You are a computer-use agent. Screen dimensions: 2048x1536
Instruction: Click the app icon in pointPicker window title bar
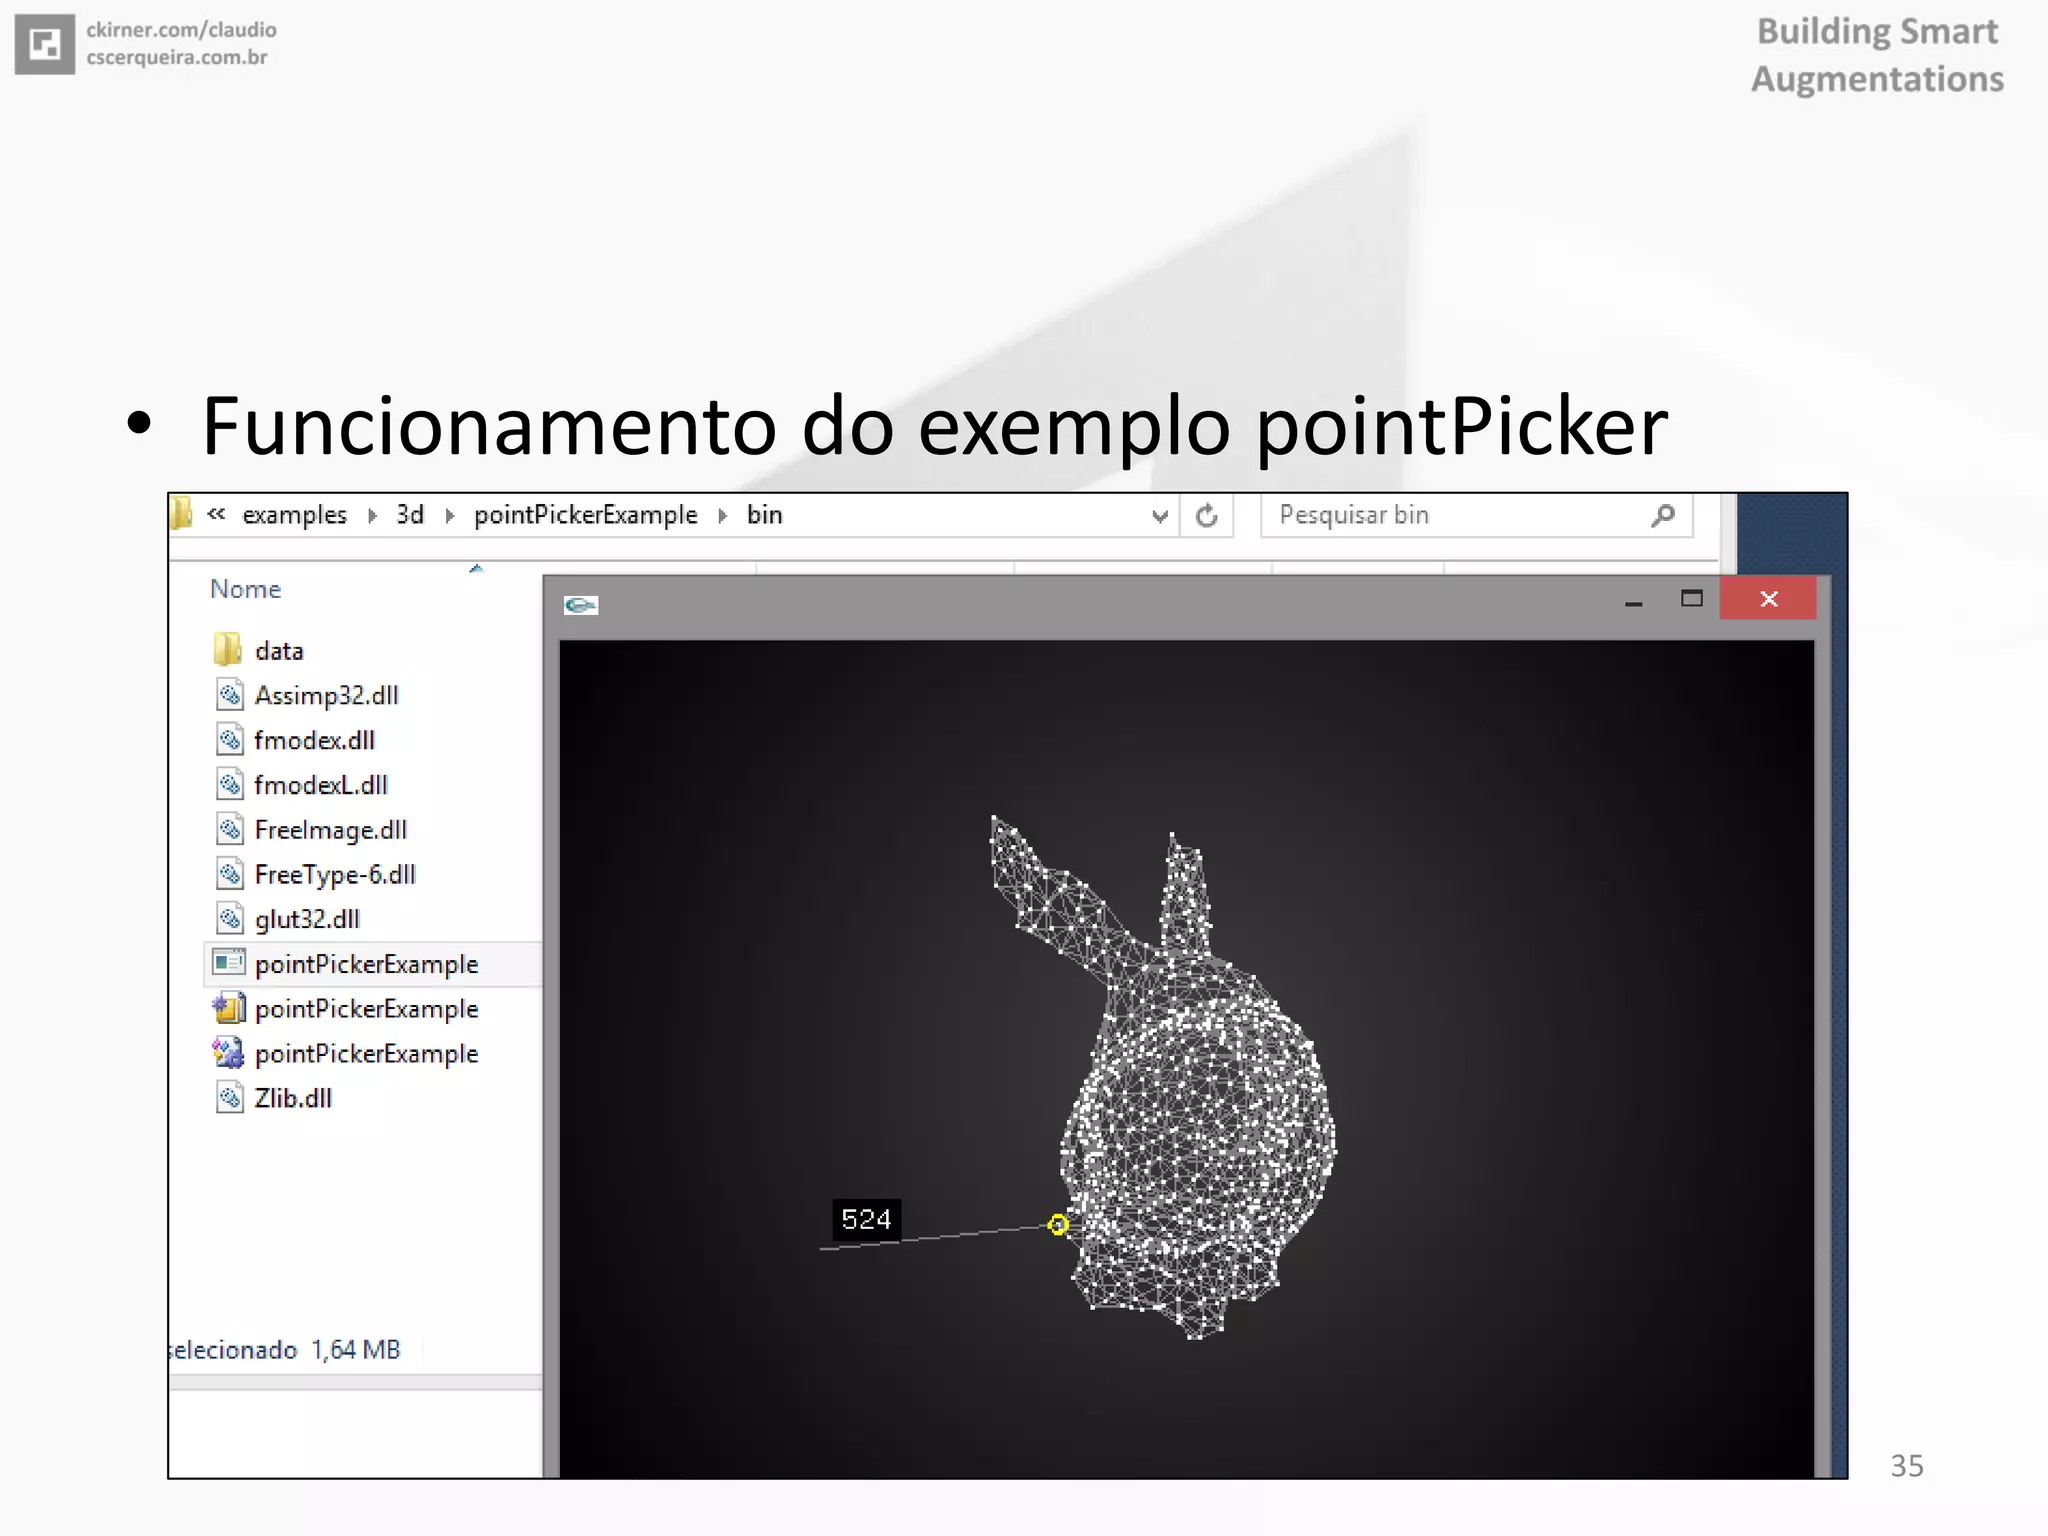[581, 605]
